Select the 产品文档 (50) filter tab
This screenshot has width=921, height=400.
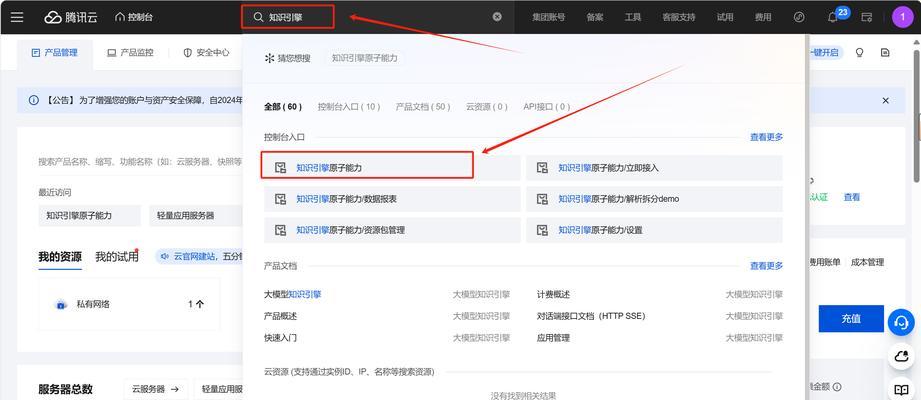click(x=423, y=107)
